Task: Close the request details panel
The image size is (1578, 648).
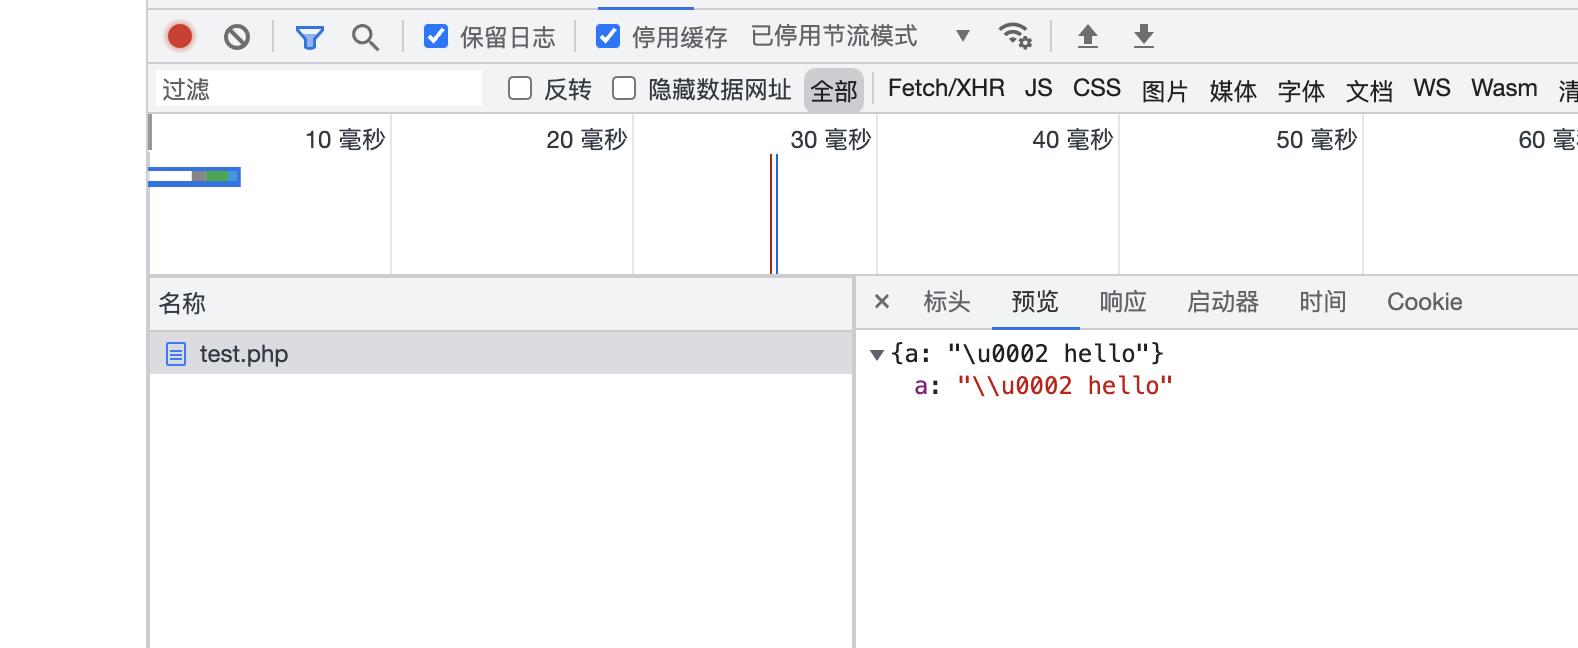Action: point(882,302)
